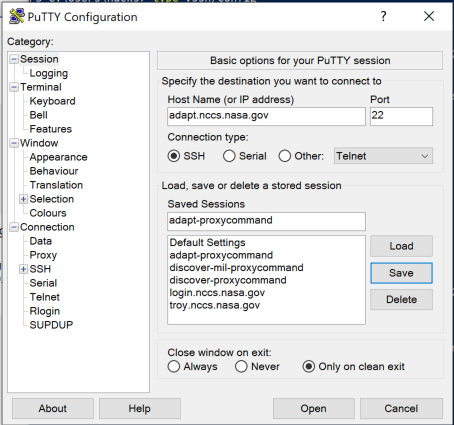The width and height of the screenshot is (454, 425).
Task: Open the Logging category
Action: coord(48,73)
